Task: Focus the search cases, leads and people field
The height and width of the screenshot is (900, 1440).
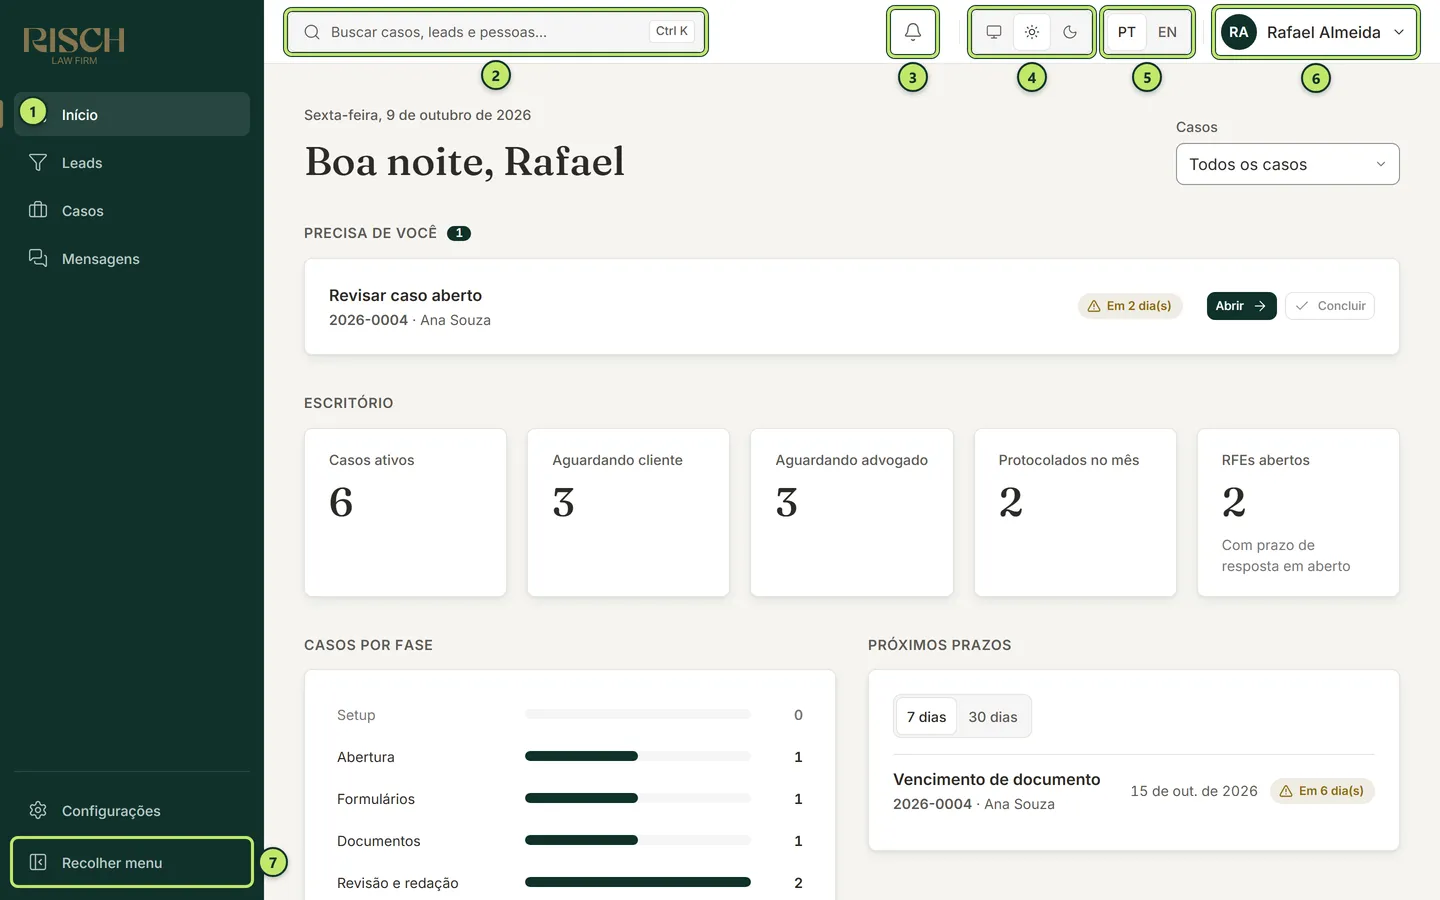Action: (496, 32)
